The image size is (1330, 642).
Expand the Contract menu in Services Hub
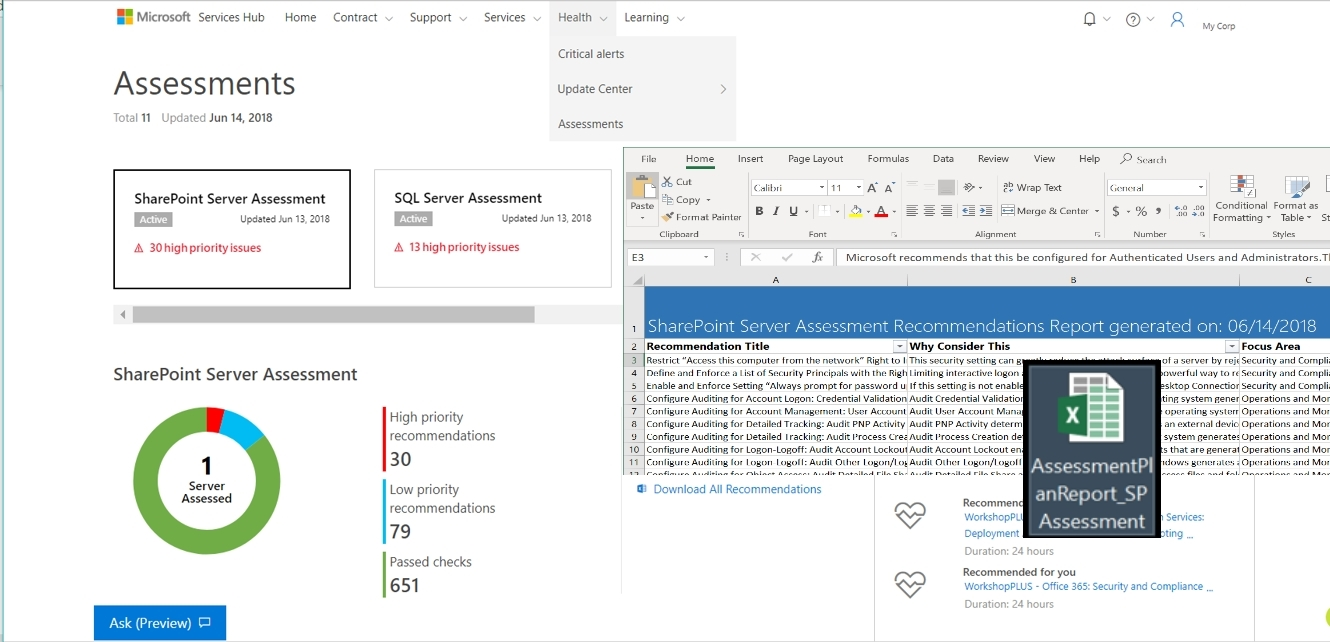[363, 18]
